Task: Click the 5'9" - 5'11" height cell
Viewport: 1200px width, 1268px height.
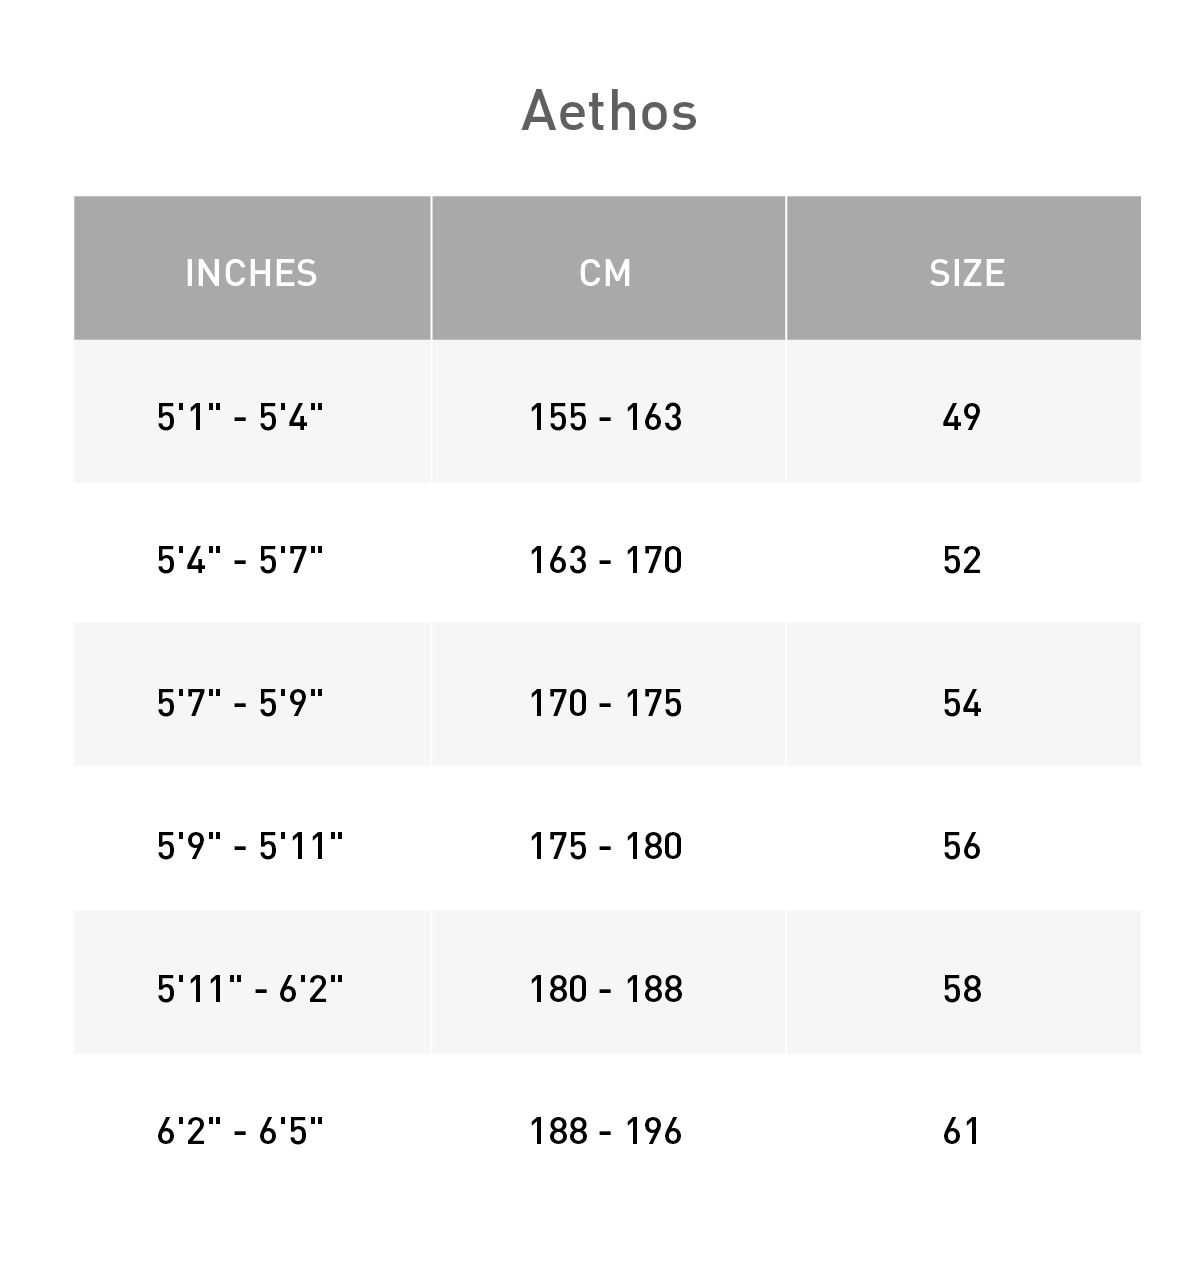Action: coord(250,846)
